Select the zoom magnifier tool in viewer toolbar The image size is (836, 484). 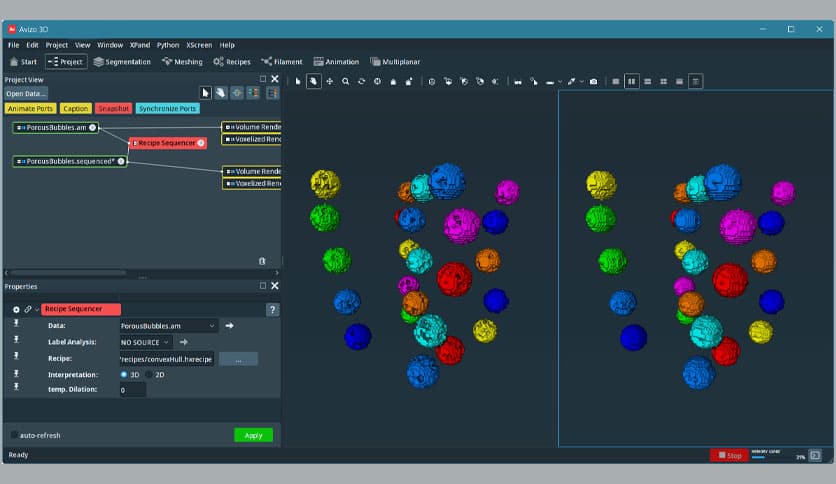coord(345,81)
